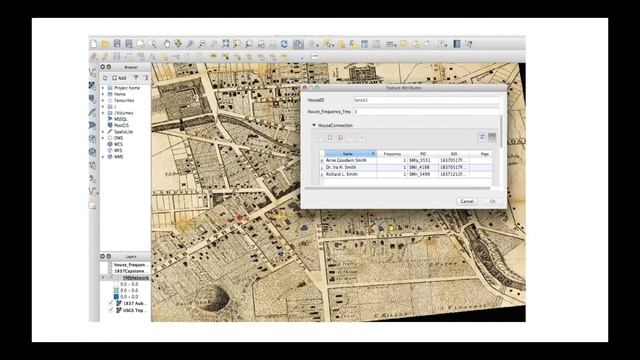
Task: Expand the /Volumes node
Action: (x=103, y=113)
